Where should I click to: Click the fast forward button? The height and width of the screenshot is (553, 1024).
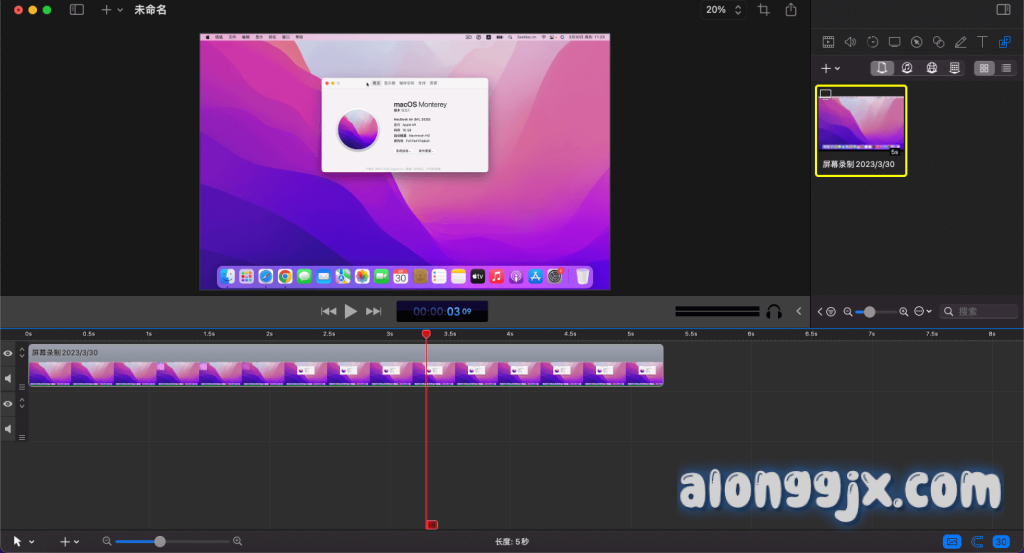(375, 311)
